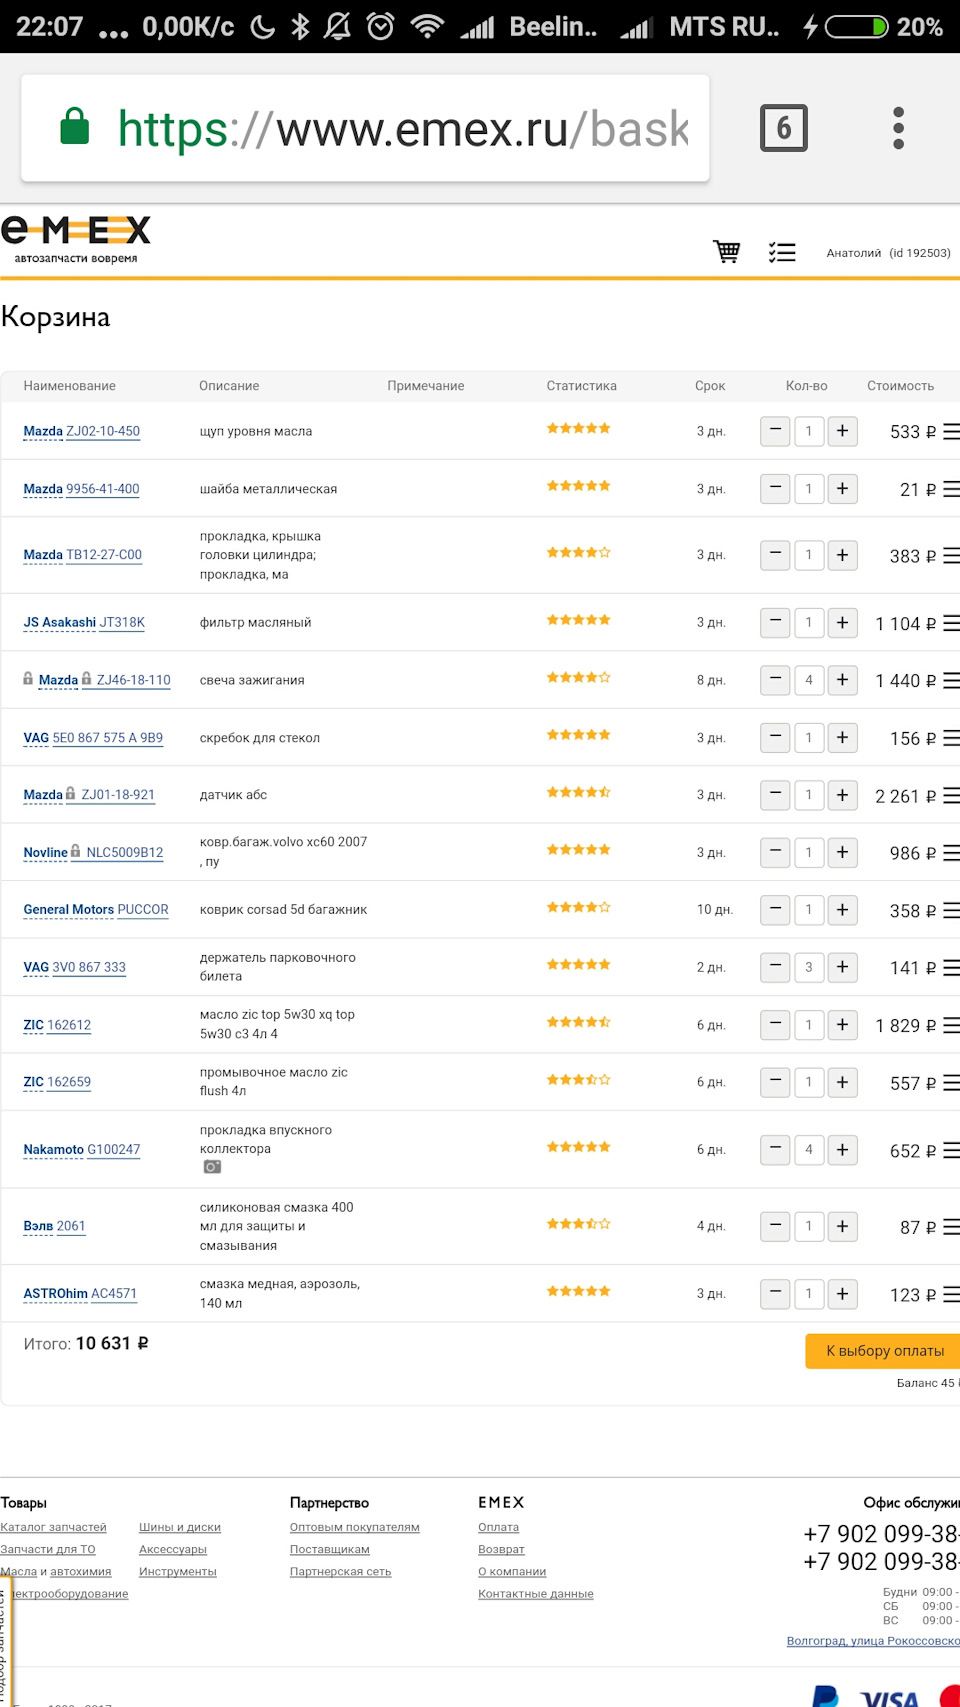Image resolution: width=960 pixels, height=1707 pixels.
Task: Click quantity field for Nakamoto G100247
Action: (809, 1150)
